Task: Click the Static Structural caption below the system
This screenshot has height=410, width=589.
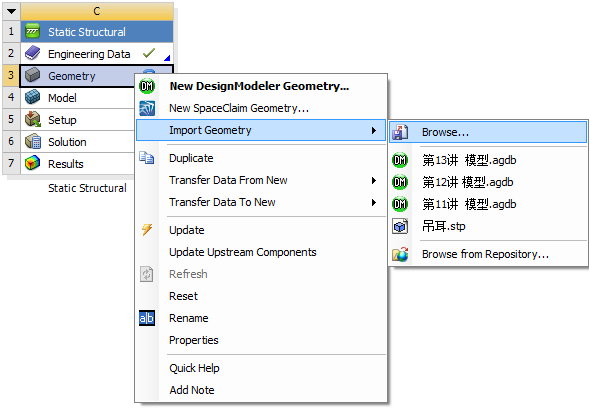Action: (x=87, y=188)
